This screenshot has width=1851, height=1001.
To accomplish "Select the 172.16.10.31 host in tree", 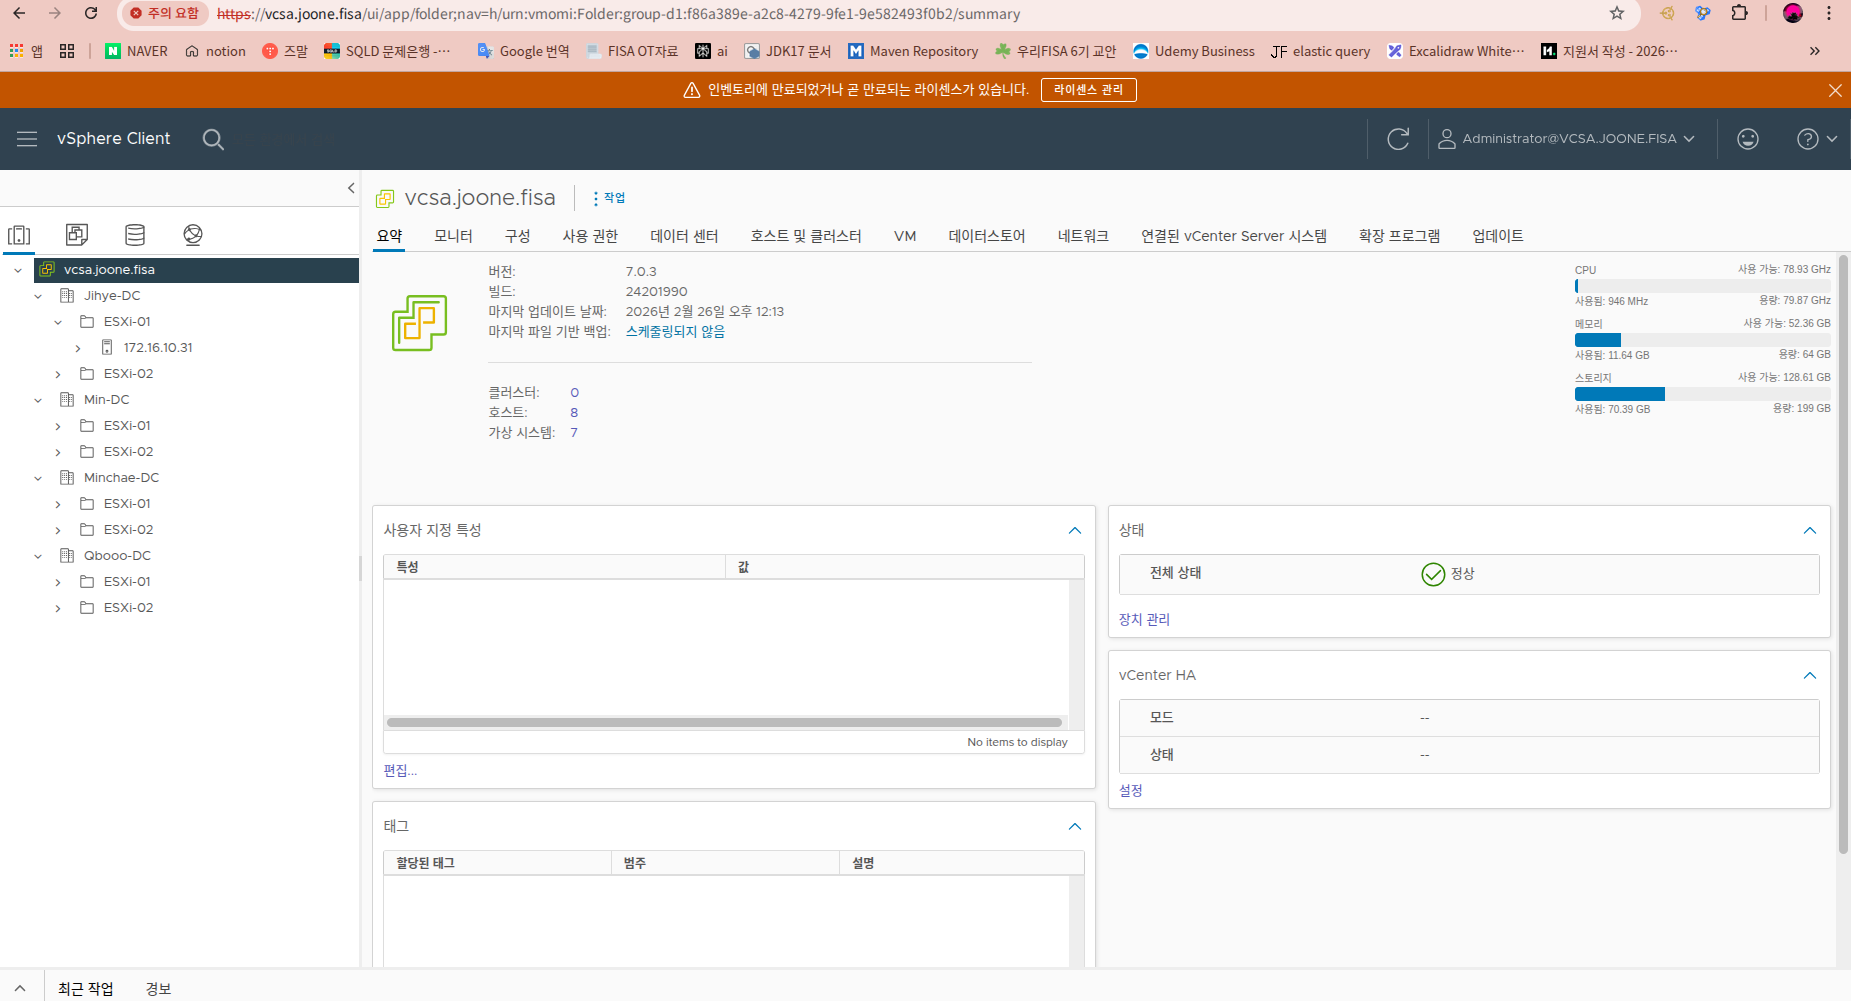I will 158,348.
